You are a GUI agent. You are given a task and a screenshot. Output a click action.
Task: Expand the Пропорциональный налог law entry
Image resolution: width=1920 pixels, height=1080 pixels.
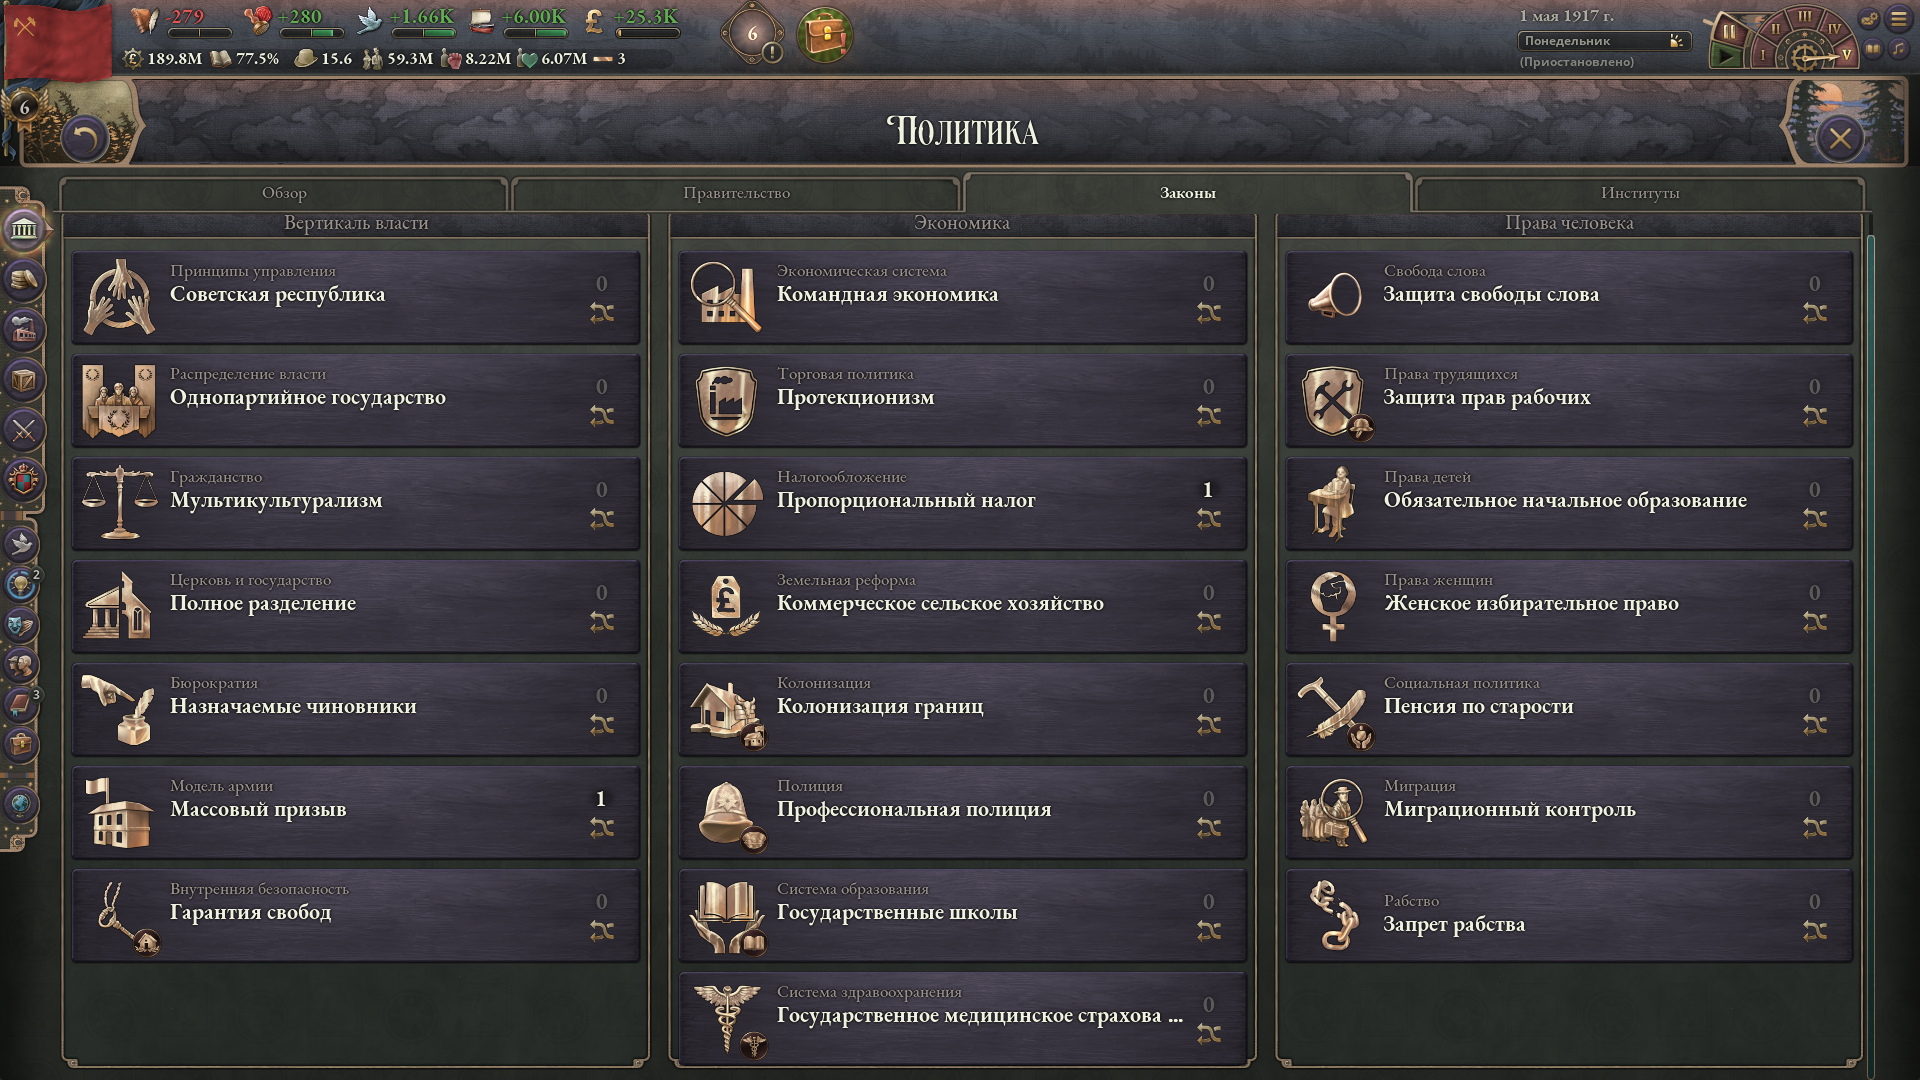tap(962, 503)
